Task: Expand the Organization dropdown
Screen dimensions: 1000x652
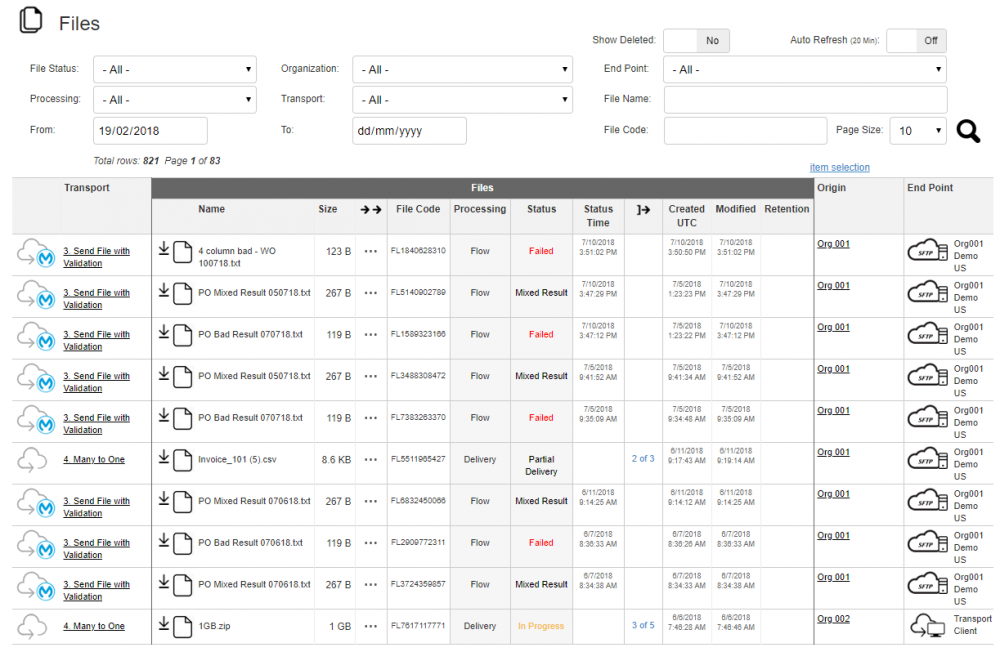Action: pos(462,70)
